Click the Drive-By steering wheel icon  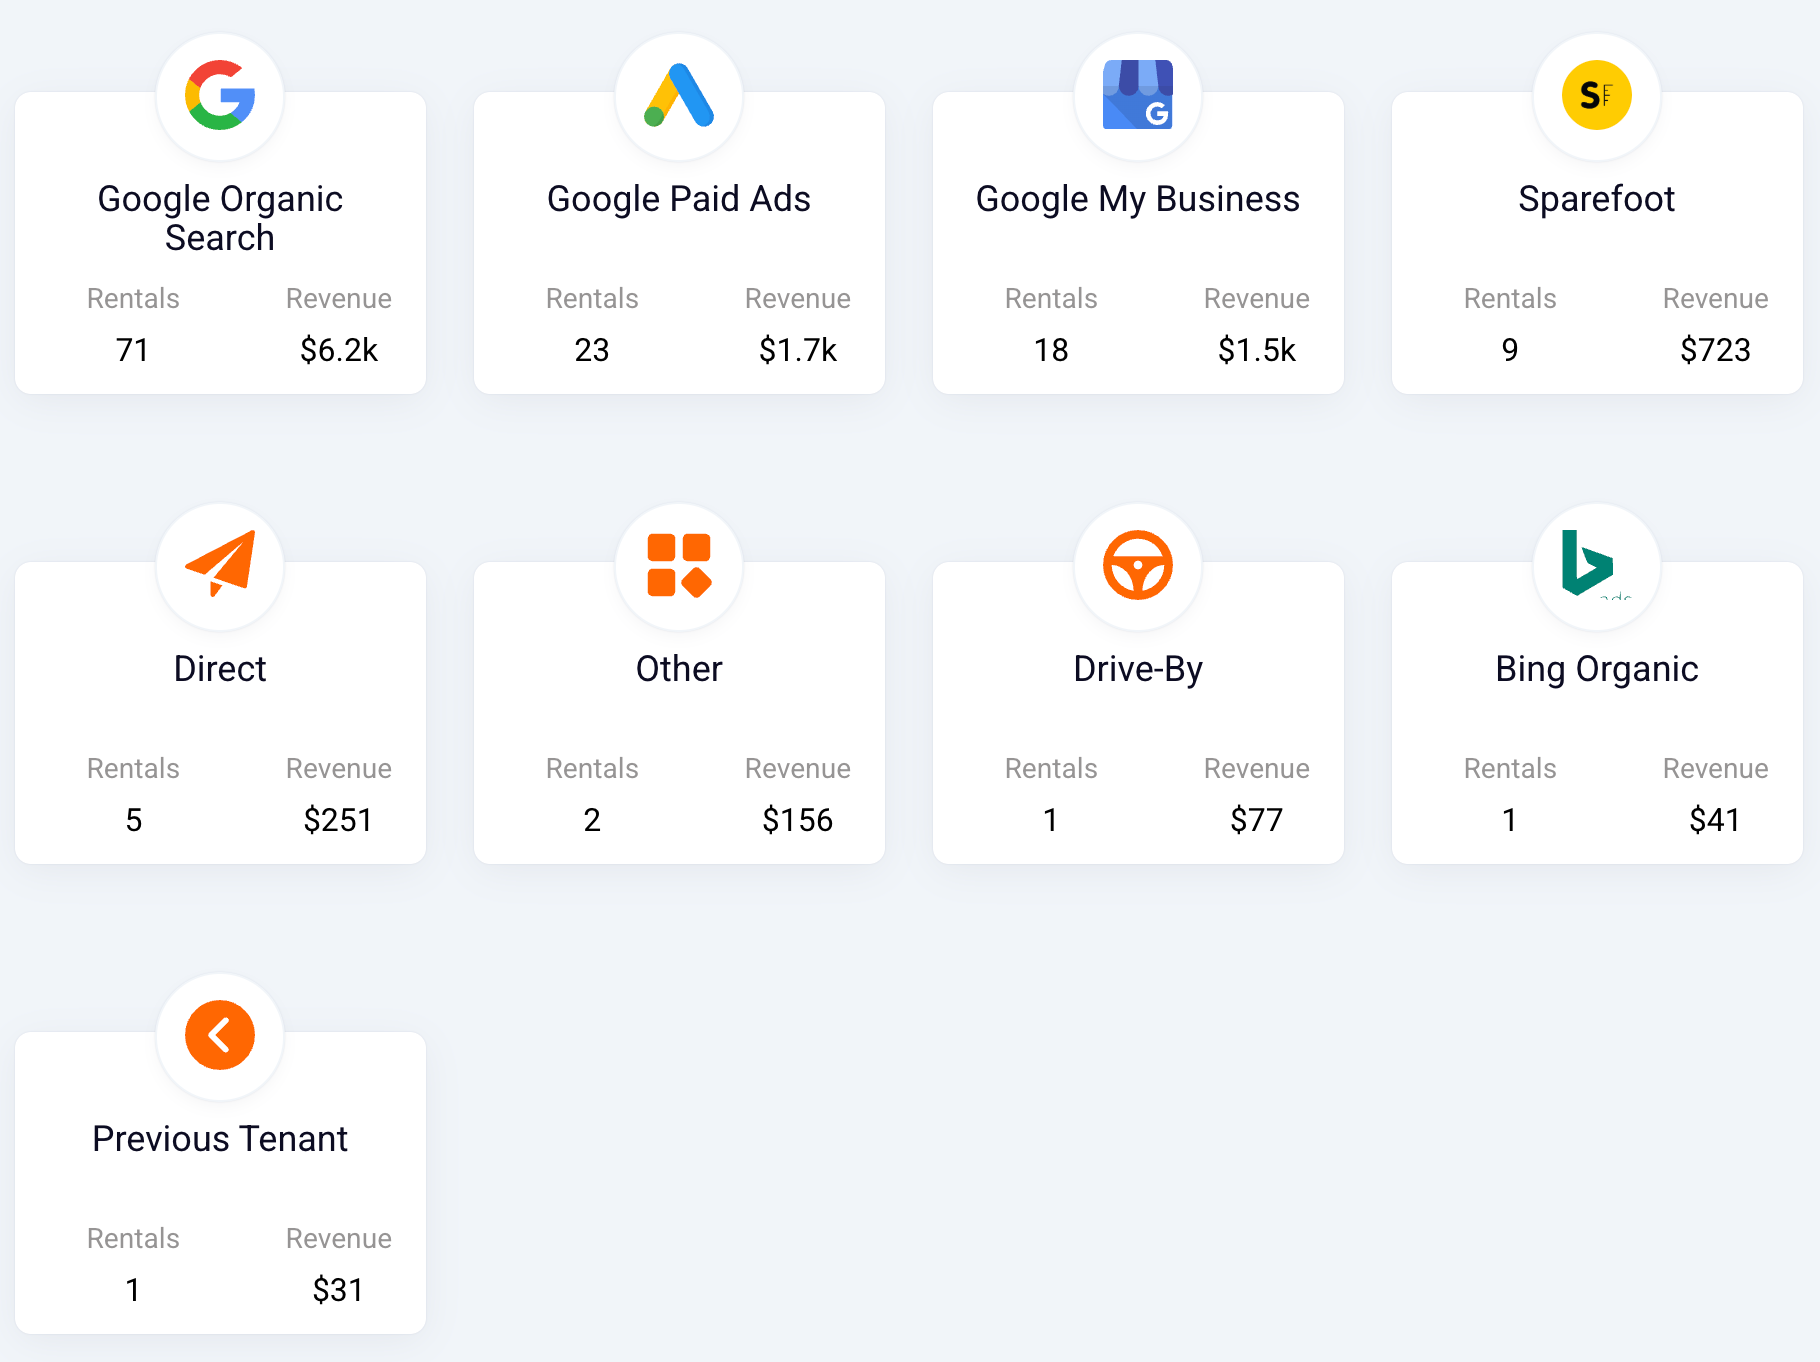(1138, 565)
